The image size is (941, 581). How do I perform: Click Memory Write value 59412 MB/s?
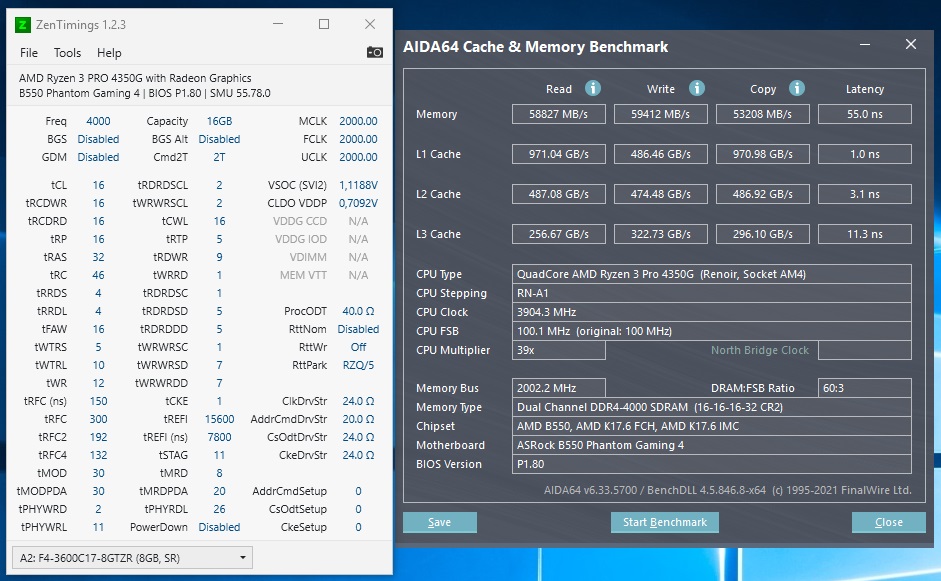point(661,114)
